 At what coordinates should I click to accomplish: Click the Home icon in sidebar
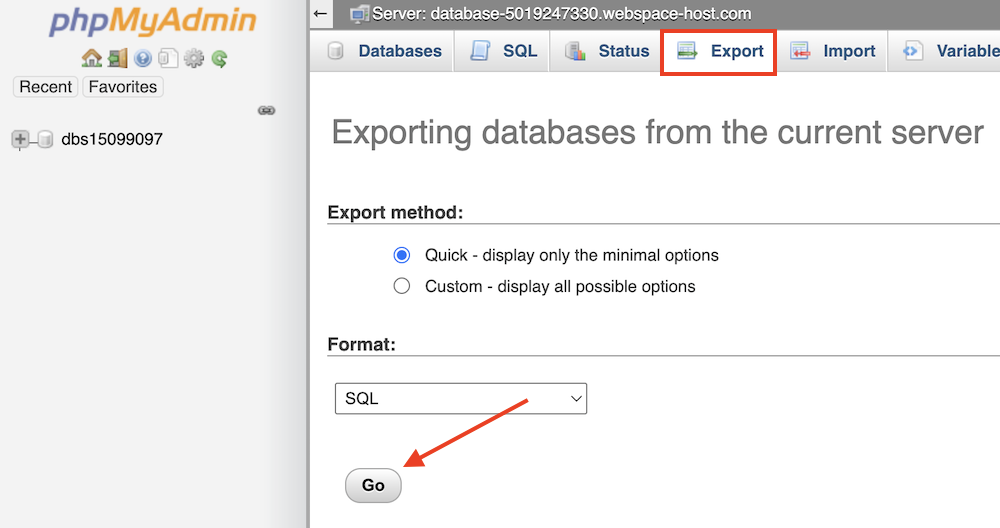coord(91,59)
